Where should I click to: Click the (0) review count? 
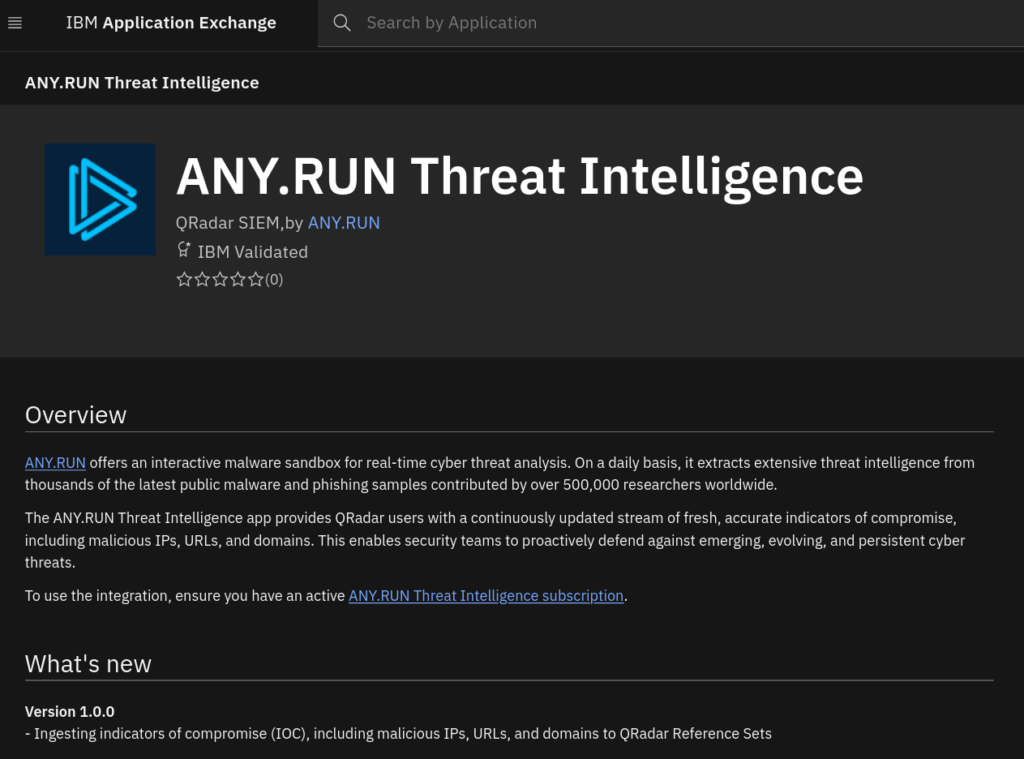pyautogui.click(x=274, y=280)
